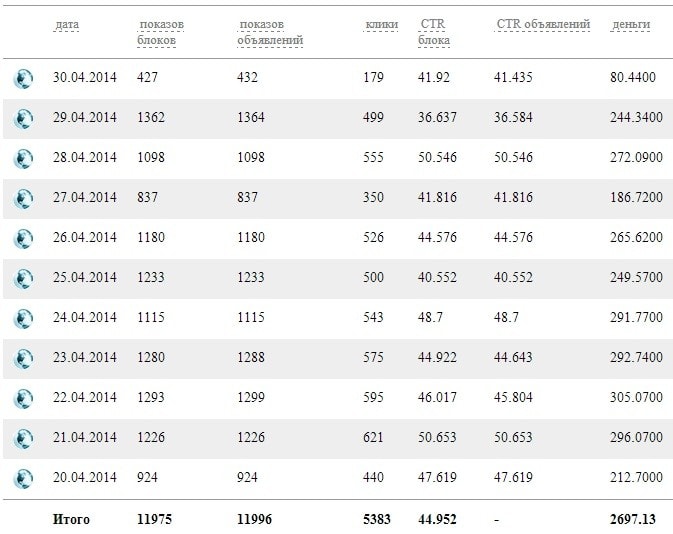Click the globe icon for 29.04.2014

tap(23, 119)
